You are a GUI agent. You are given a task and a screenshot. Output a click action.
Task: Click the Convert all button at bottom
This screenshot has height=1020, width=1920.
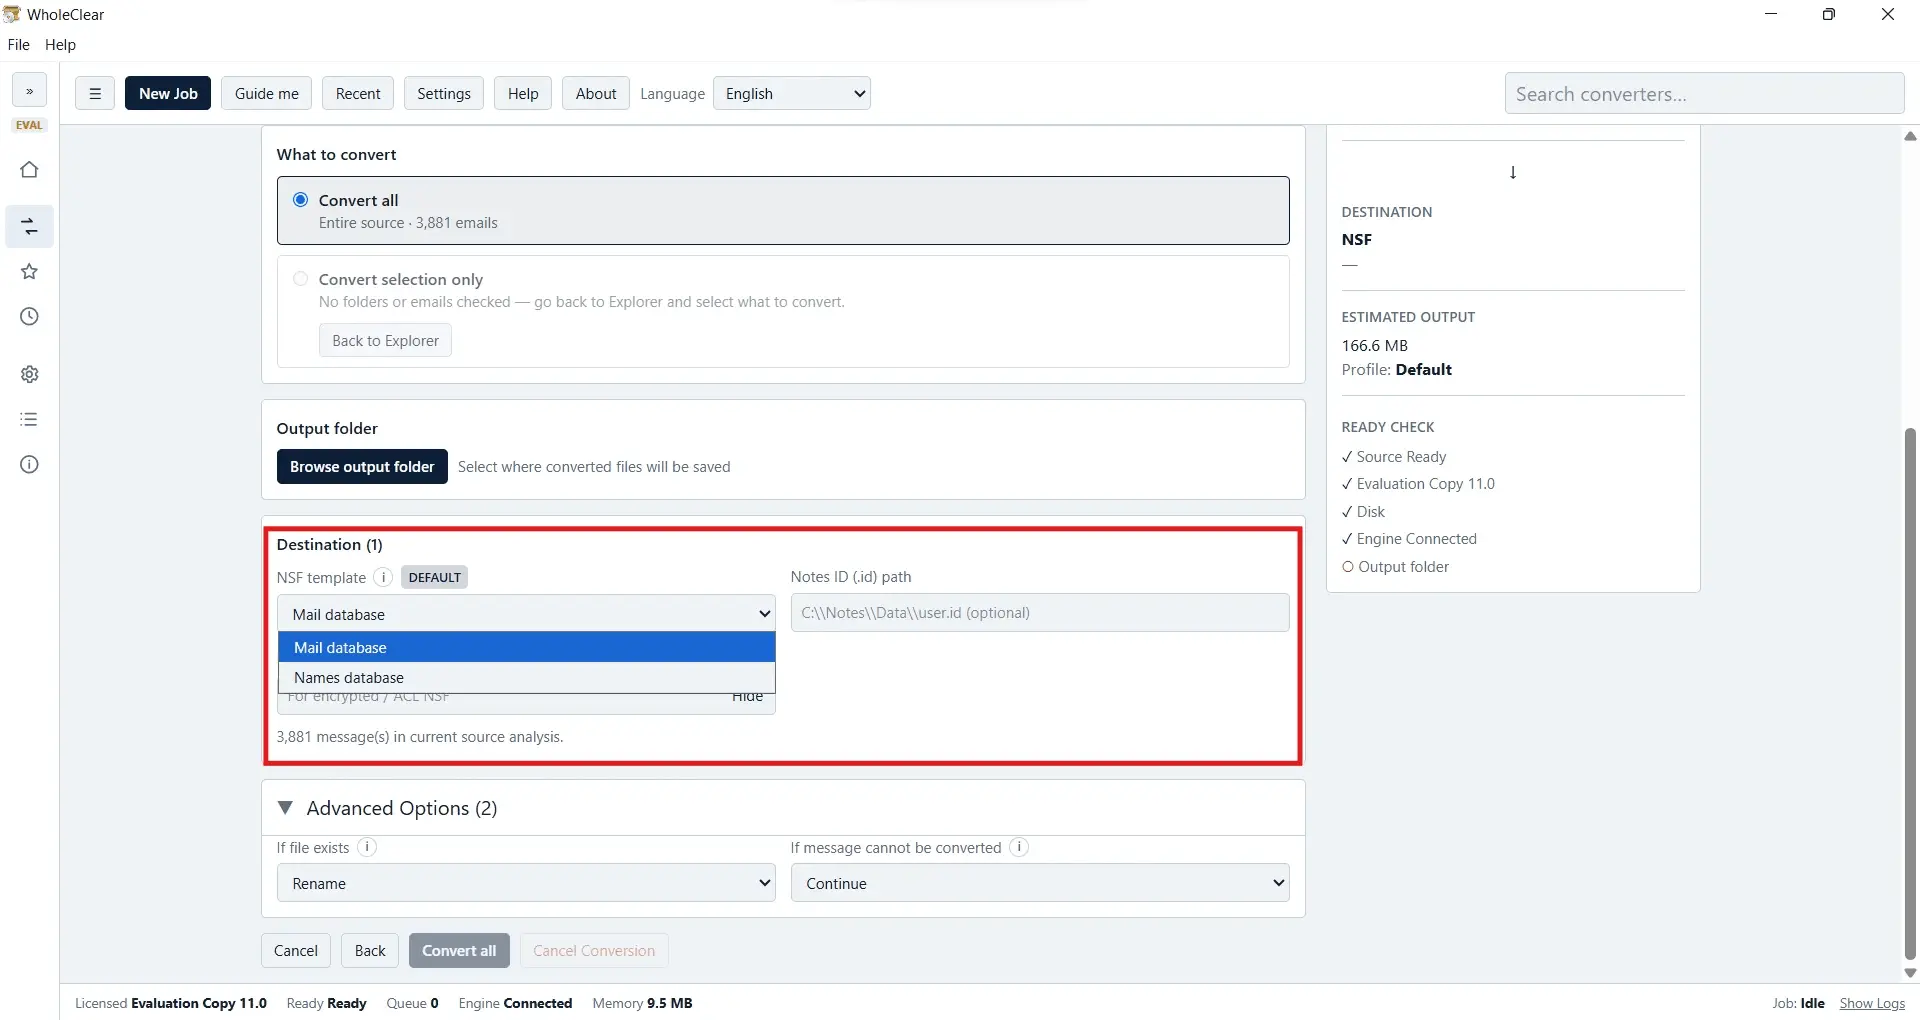point(459,950)
